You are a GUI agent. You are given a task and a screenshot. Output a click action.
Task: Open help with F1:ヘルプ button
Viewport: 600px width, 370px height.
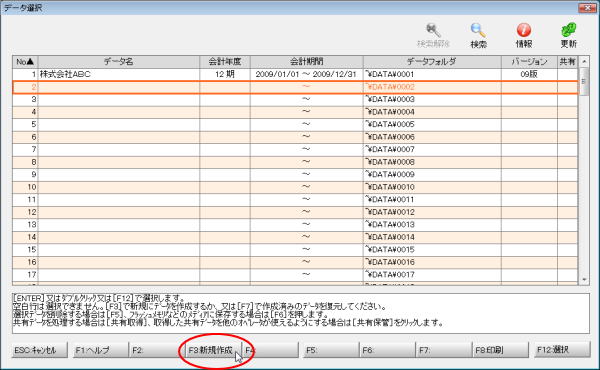coord(100,350)
